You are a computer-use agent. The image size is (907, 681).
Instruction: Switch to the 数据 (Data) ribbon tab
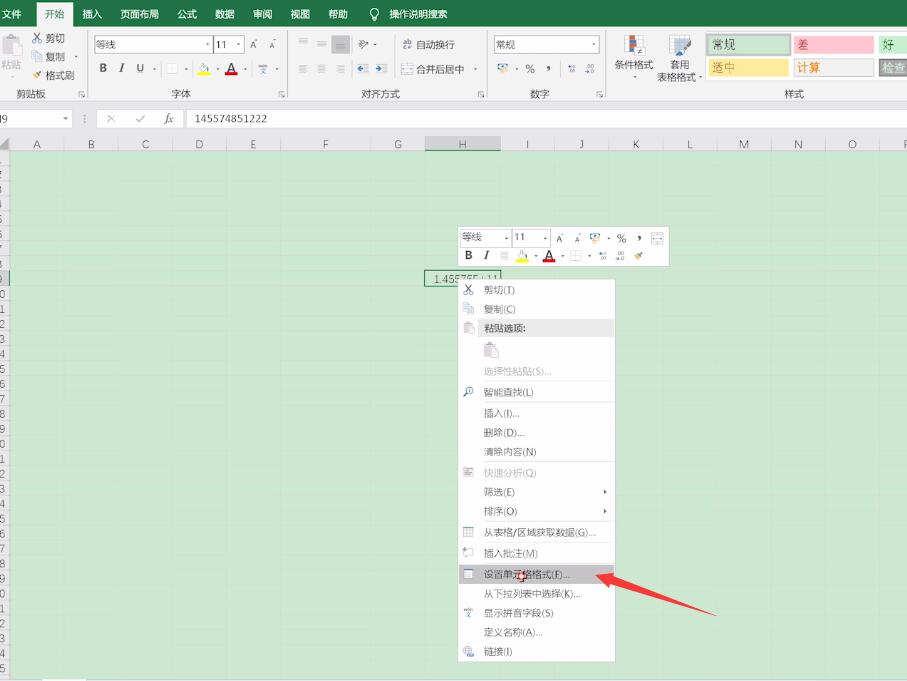coord(224,14)
